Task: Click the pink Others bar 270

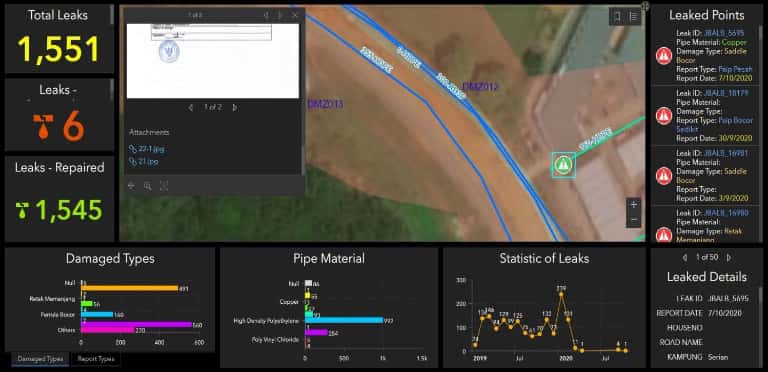Action: pyautogui.click(x=107, y=330)
